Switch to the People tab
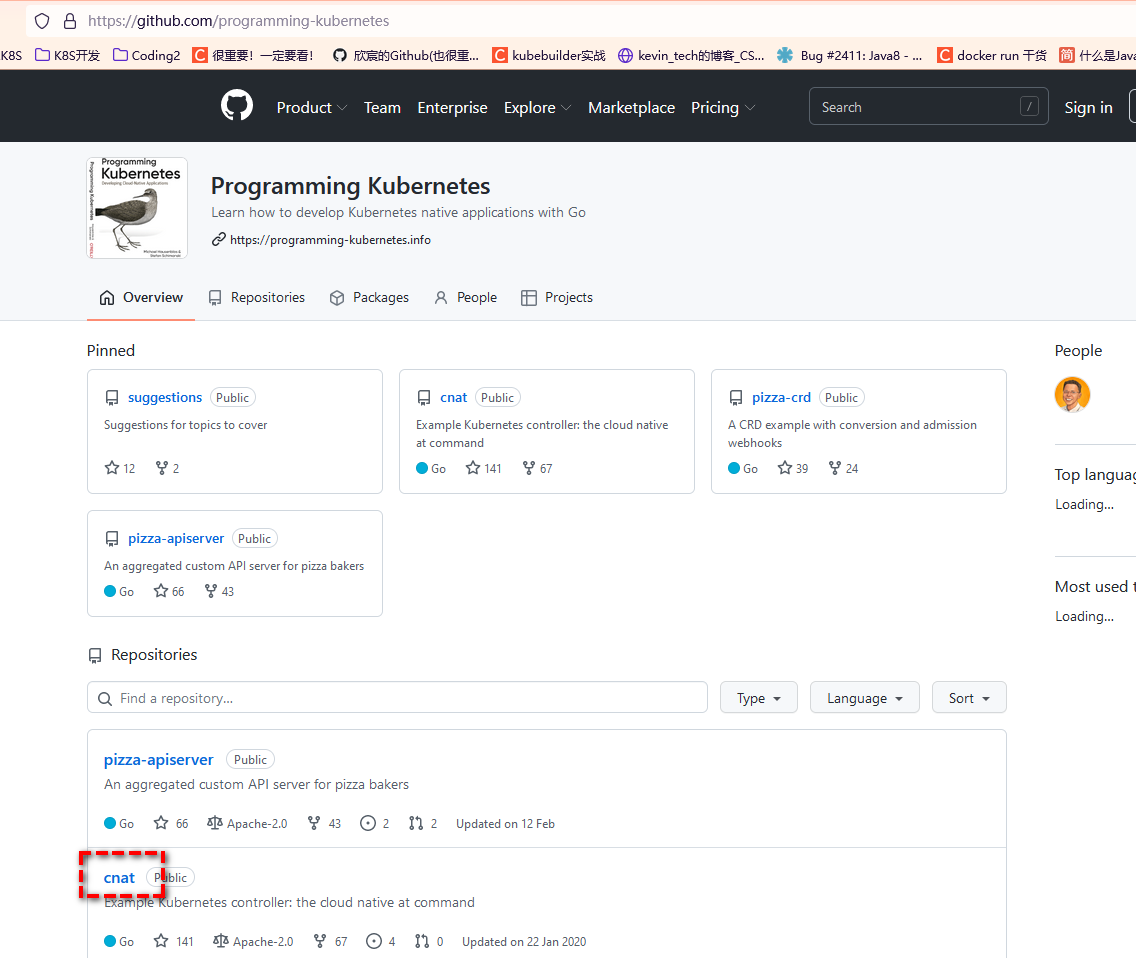The width and height of the screenshot is (1136, 958). (x=465, y=297)
